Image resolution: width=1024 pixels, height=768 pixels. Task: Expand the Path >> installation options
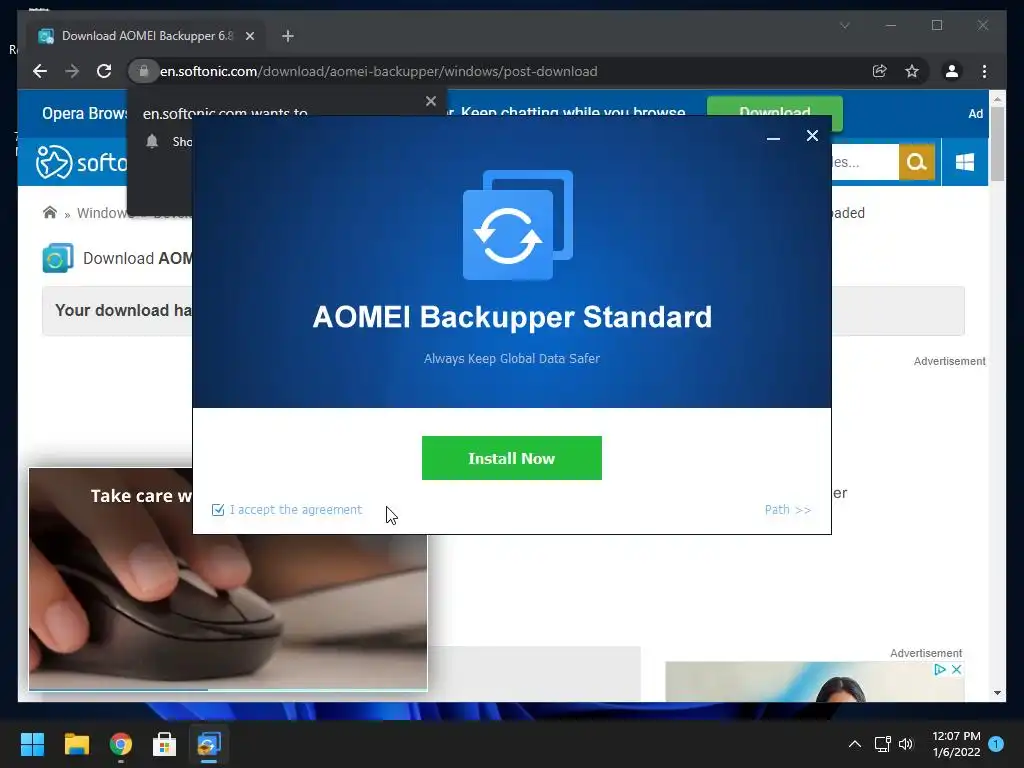(x=788, y=509)
